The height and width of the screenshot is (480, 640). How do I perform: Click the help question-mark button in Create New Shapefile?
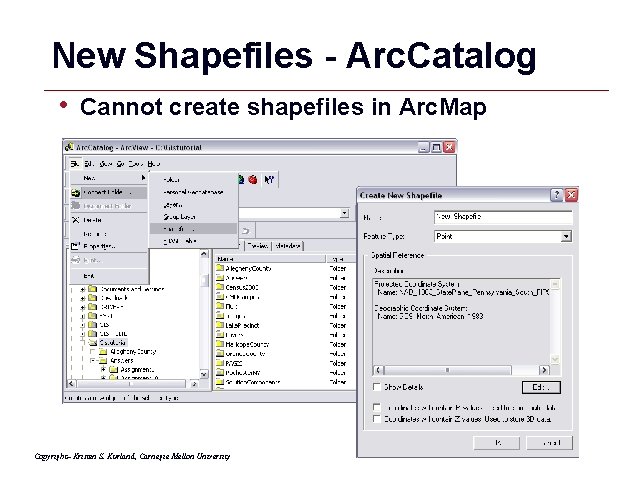[556, 195]
